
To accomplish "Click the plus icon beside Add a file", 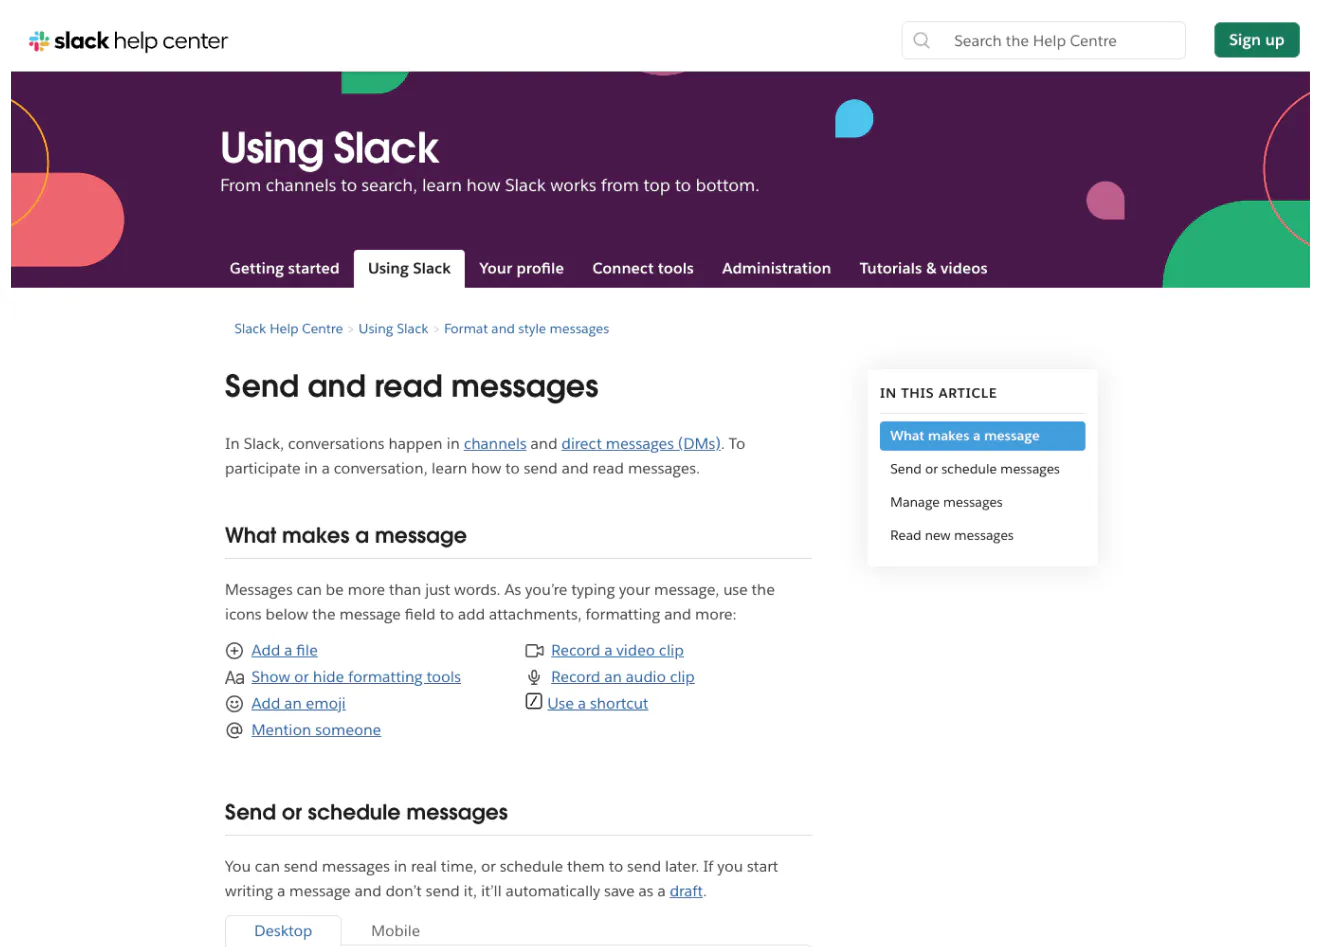I will click(234, 651).
